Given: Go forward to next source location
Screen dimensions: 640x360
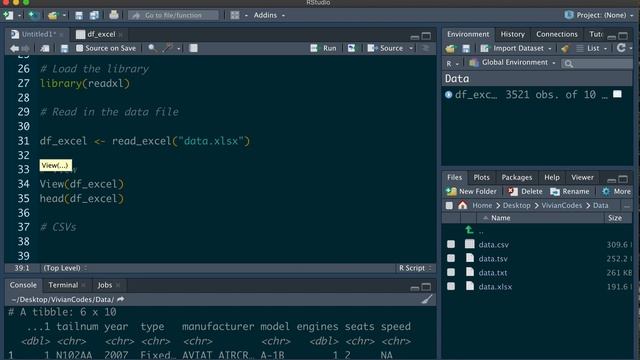Looking at the screenshot, I should [25, 49].
